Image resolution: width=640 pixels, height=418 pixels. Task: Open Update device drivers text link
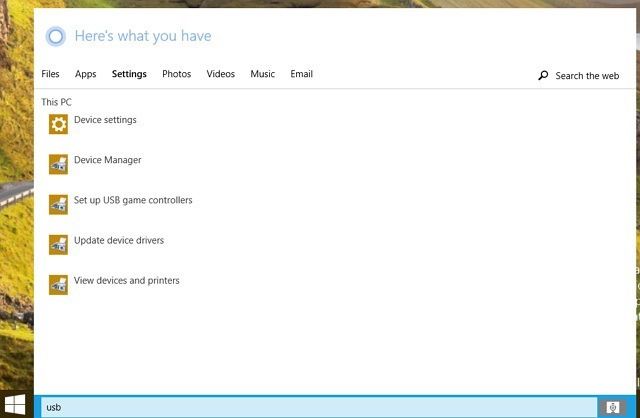(x=119, y=240)
